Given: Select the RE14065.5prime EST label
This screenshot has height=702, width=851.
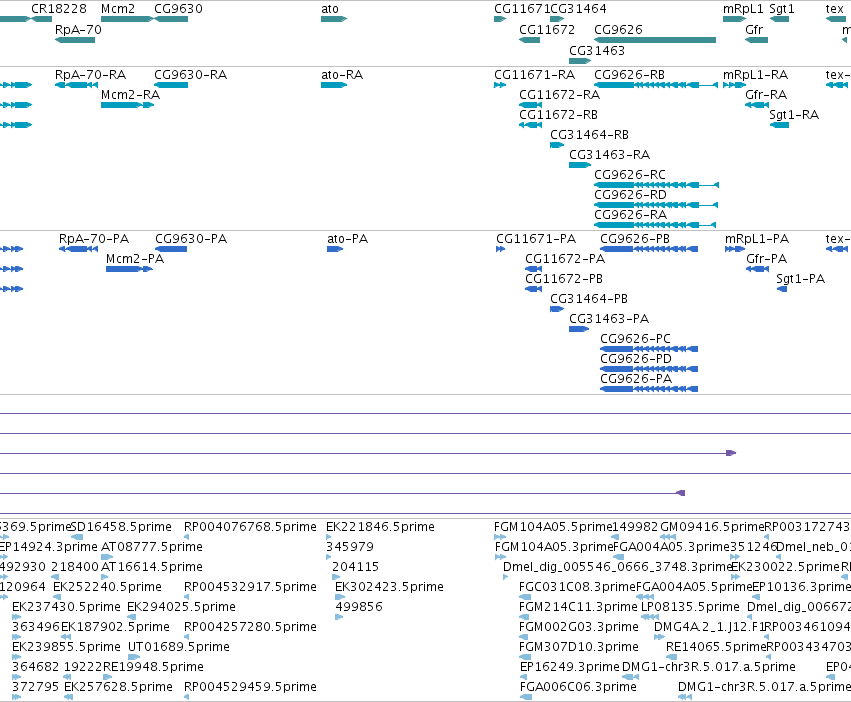Looking at the screenshot, I should (715, 647).
